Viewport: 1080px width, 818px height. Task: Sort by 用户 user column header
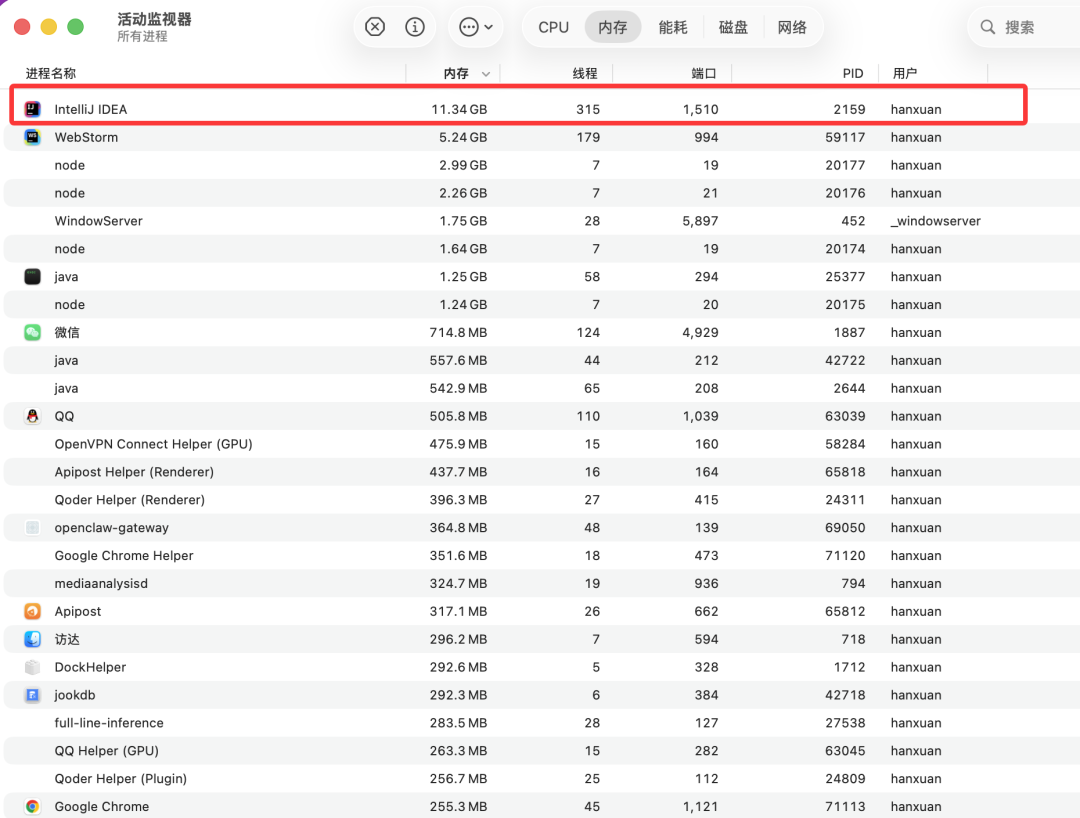pos(904,73)
